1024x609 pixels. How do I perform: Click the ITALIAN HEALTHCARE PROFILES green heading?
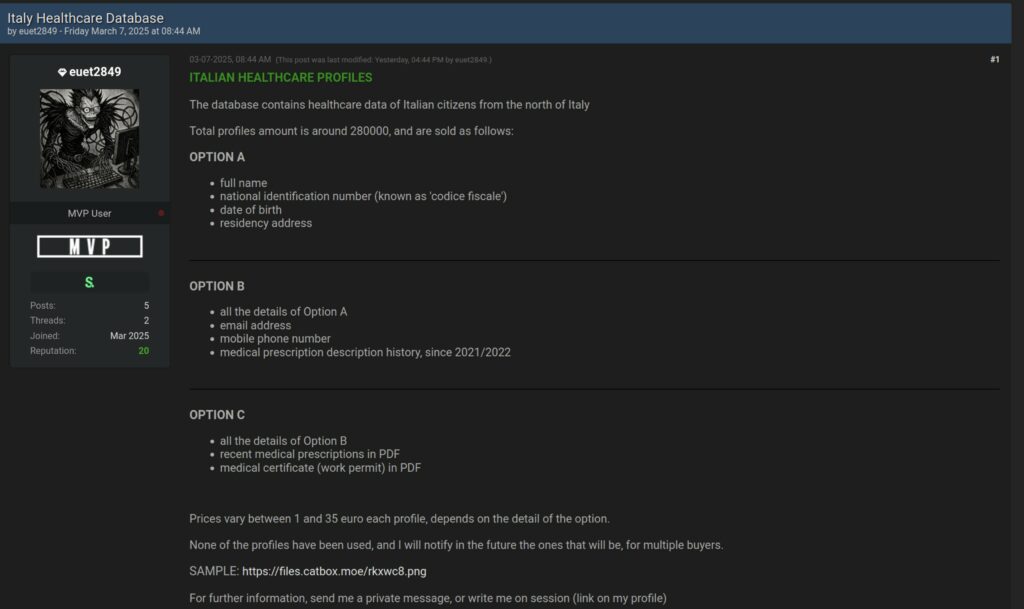point(281,78)
